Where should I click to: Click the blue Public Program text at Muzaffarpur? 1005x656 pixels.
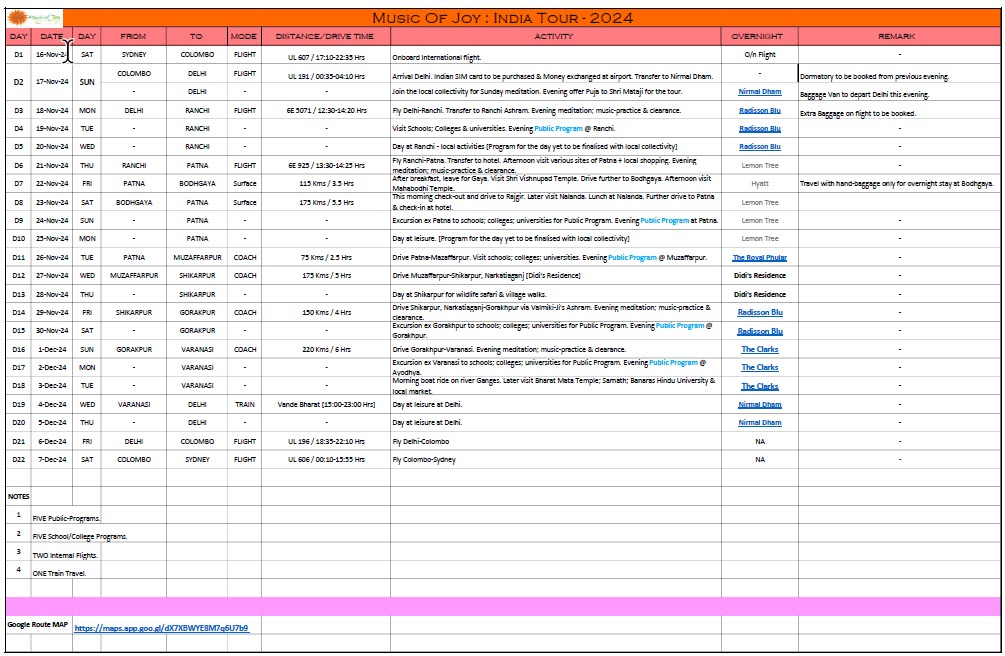632,257
